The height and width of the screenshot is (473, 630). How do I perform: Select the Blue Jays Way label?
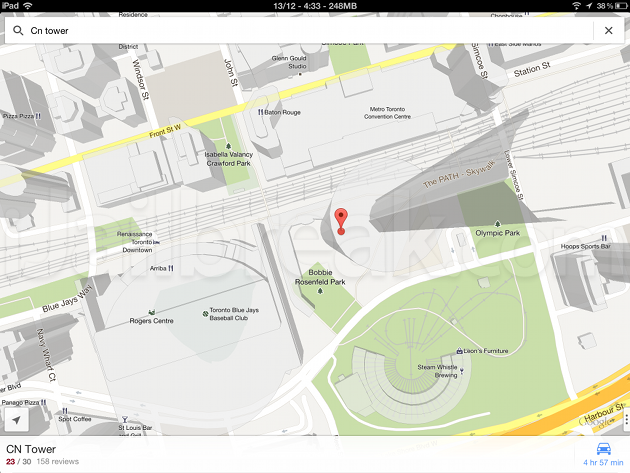67,298
